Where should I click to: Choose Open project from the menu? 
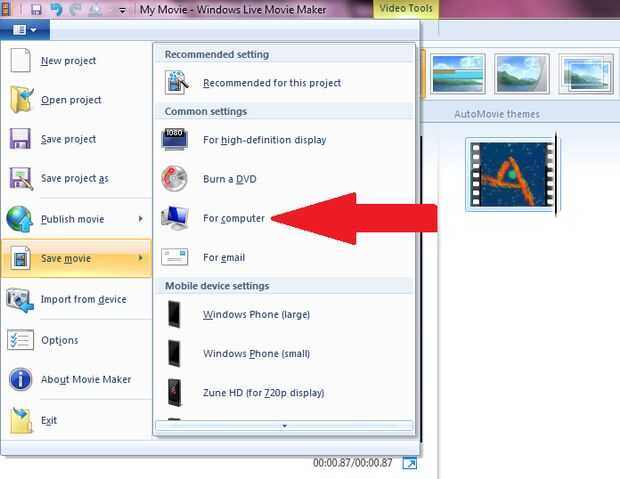pos(77,100)
